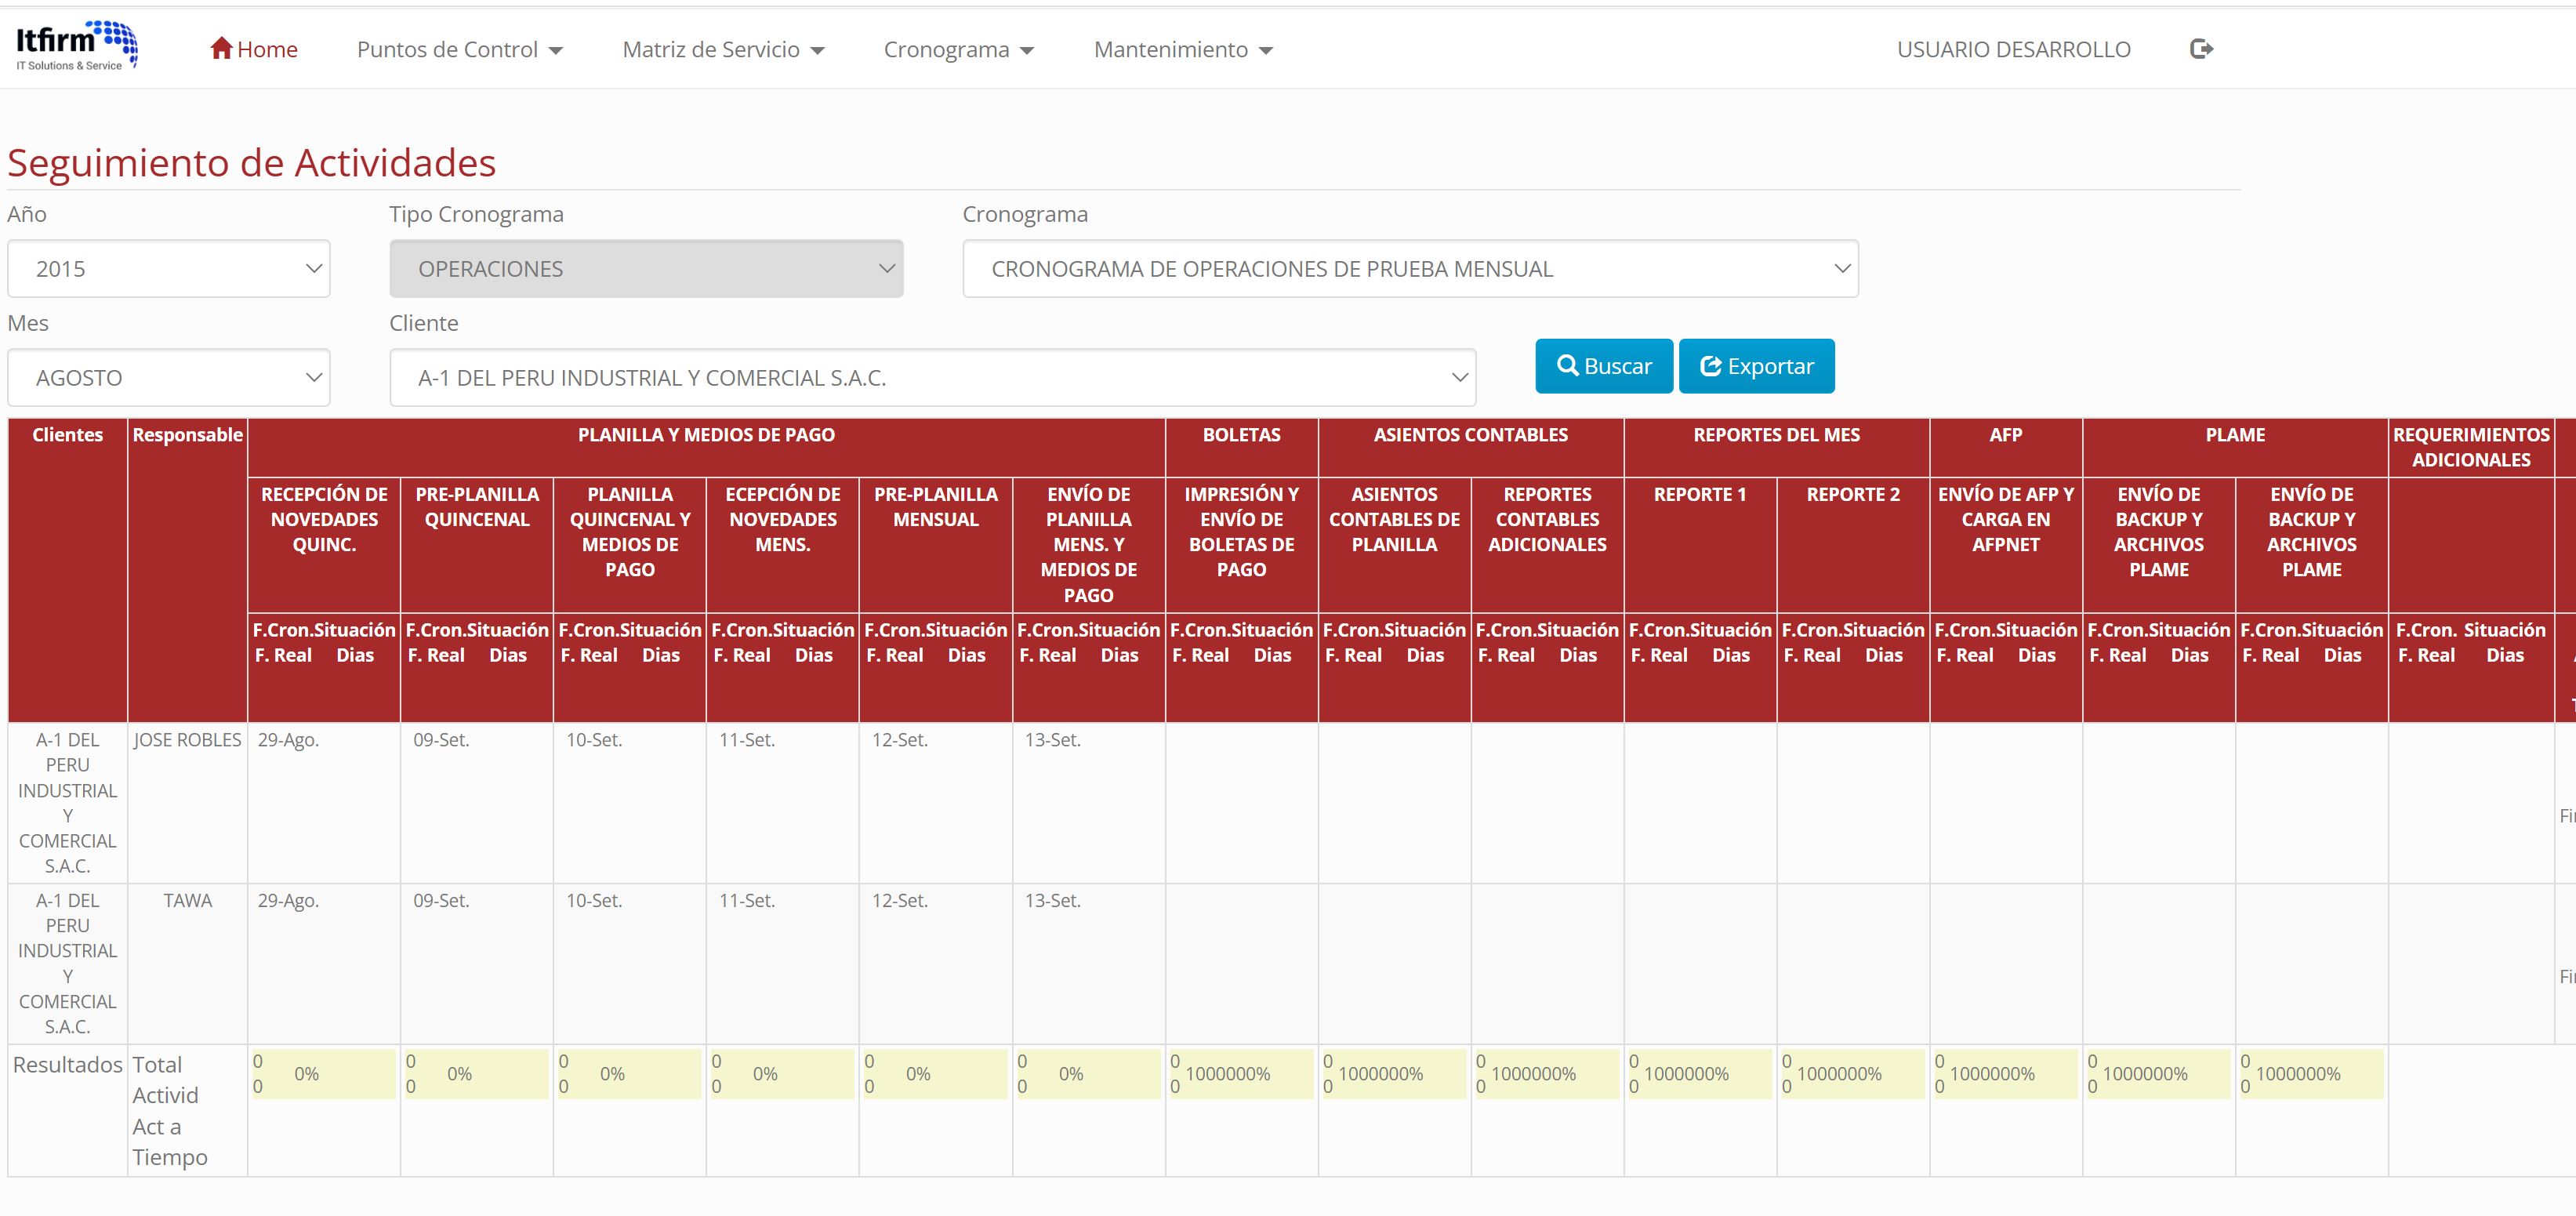Click the Exportar button
The height and width of the screenshot is (1216, 2576).
[x=1756, y=366]
